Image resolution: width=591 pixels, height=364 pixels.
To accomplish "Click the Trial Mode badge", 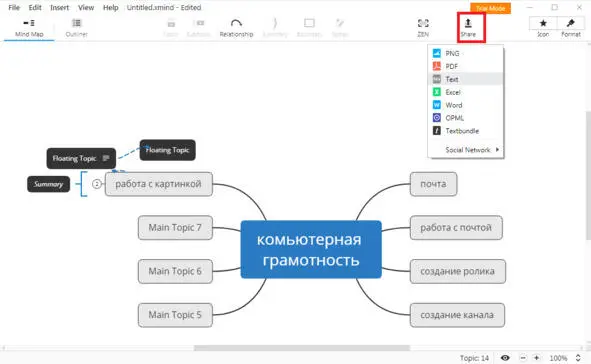I will (x=490, y=8).
